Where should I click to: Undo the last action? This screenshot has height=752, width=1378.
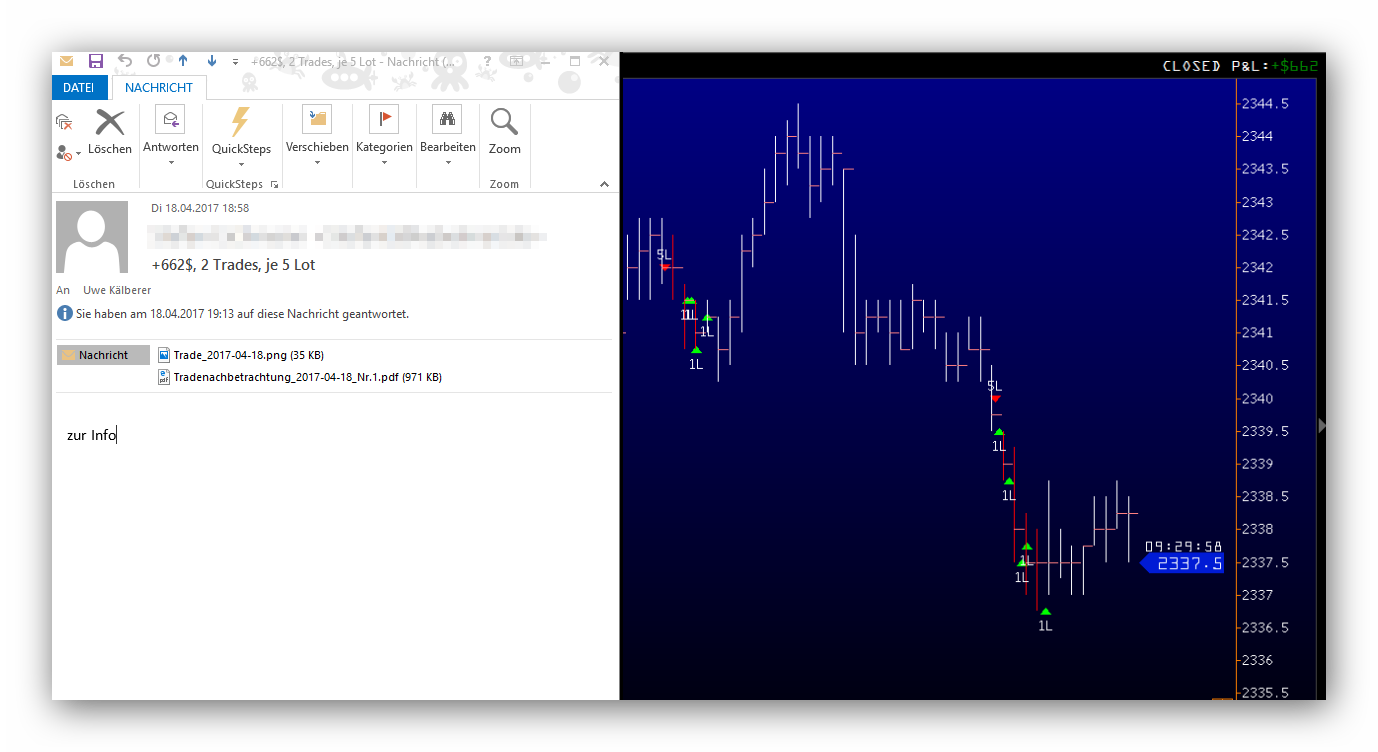tap(125, 61)
